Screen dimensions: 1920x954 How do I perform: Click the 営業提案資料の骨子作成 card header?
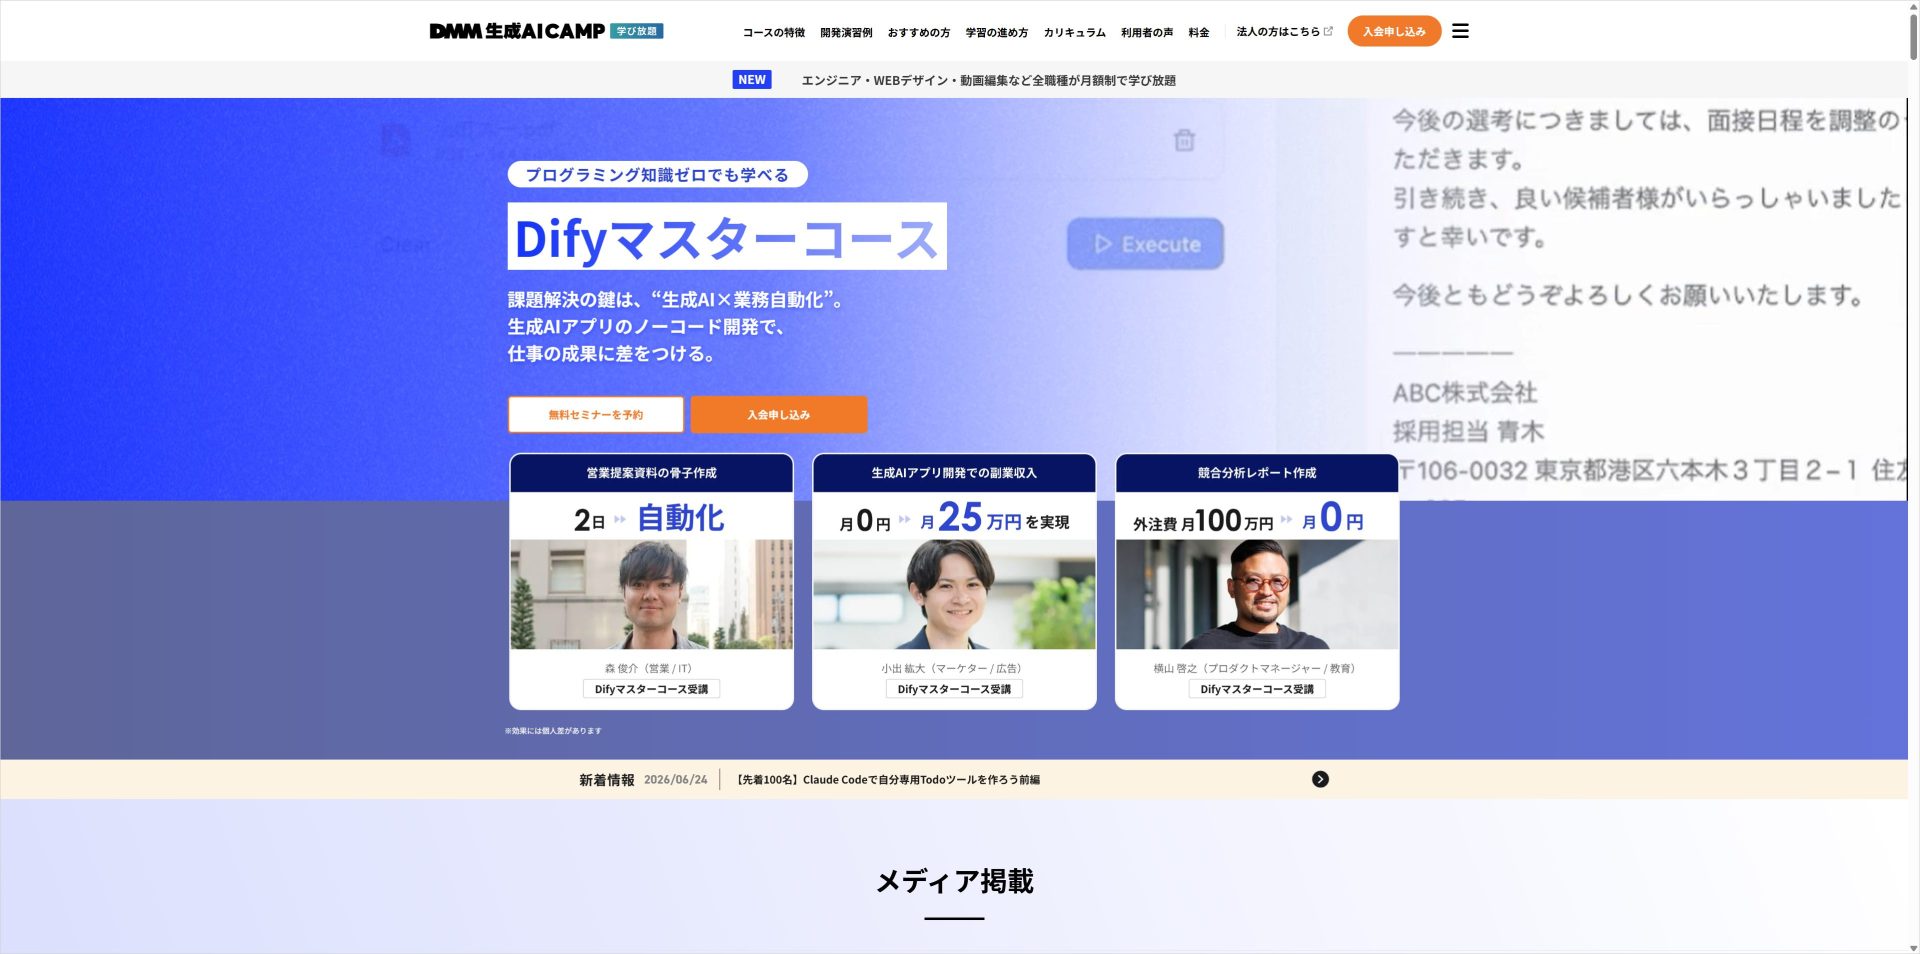pyautogui.click(x=651, y=473)
